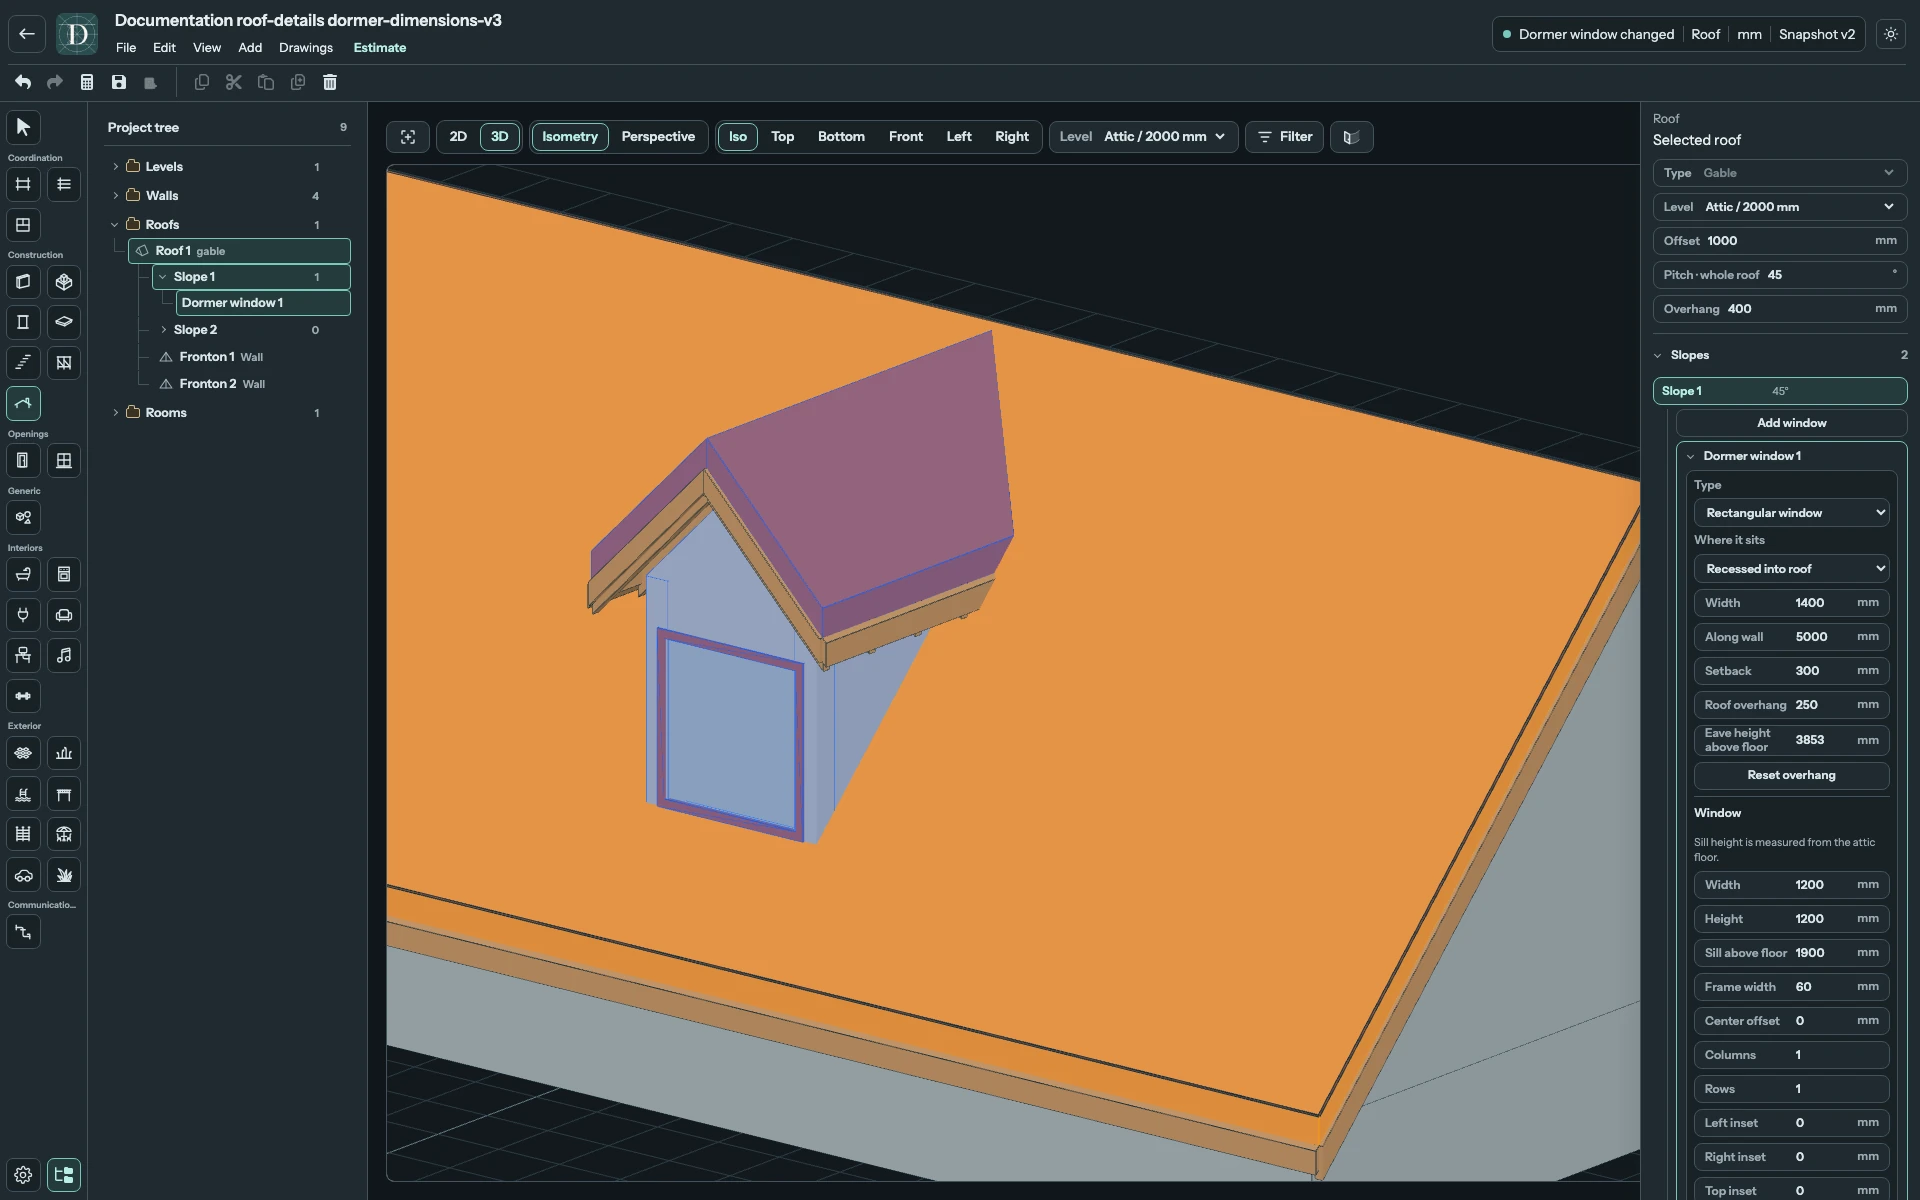Open settings gear at bottom left
Screen dimensions: 1920x1200
pos(23,1175)
